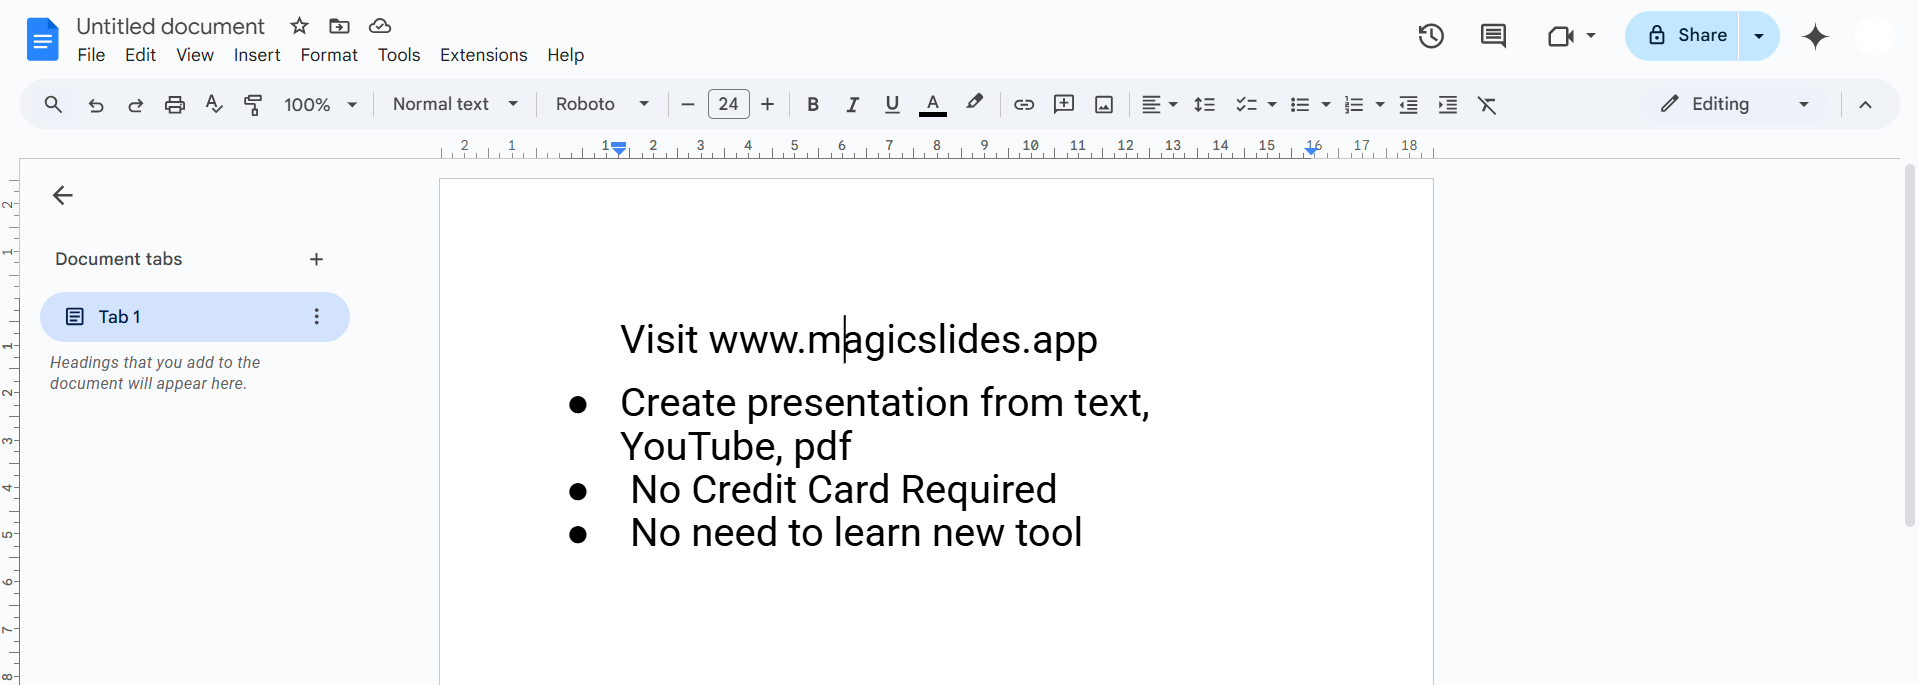Star the Untitled document

(x=299, y=26)
